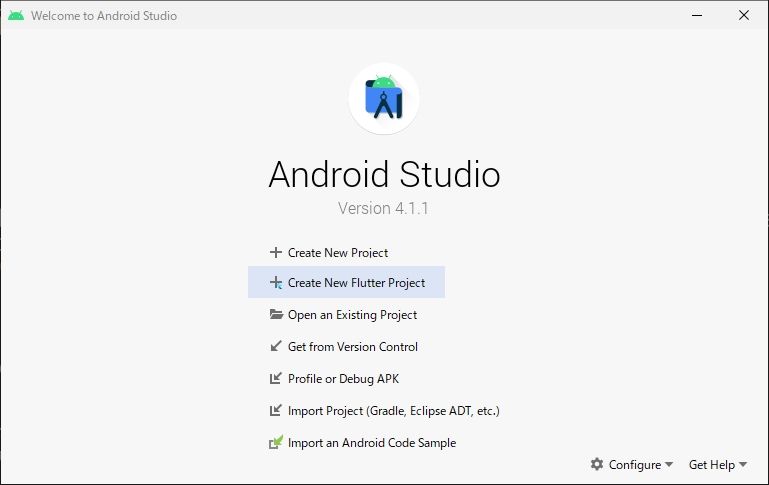769x485 pixels.
Task: Click the Android Studio logo in the center
Action: coord(384,98)
